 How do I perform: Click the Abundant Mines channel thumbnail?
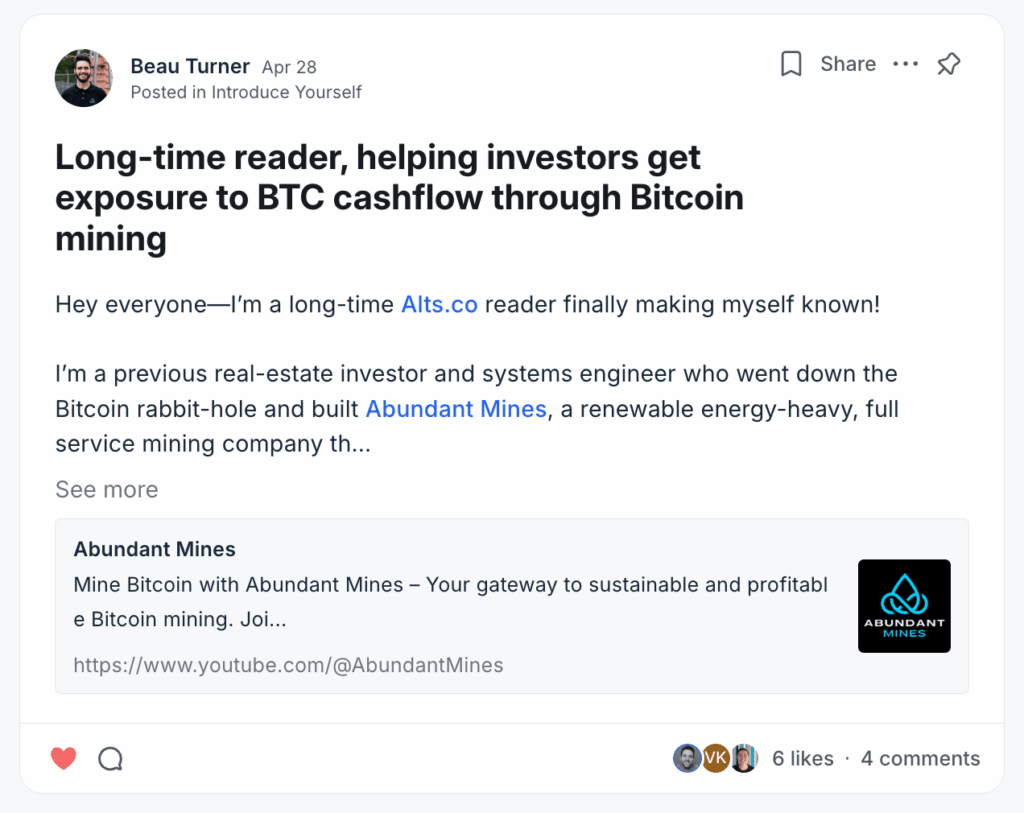coord(904,605)
